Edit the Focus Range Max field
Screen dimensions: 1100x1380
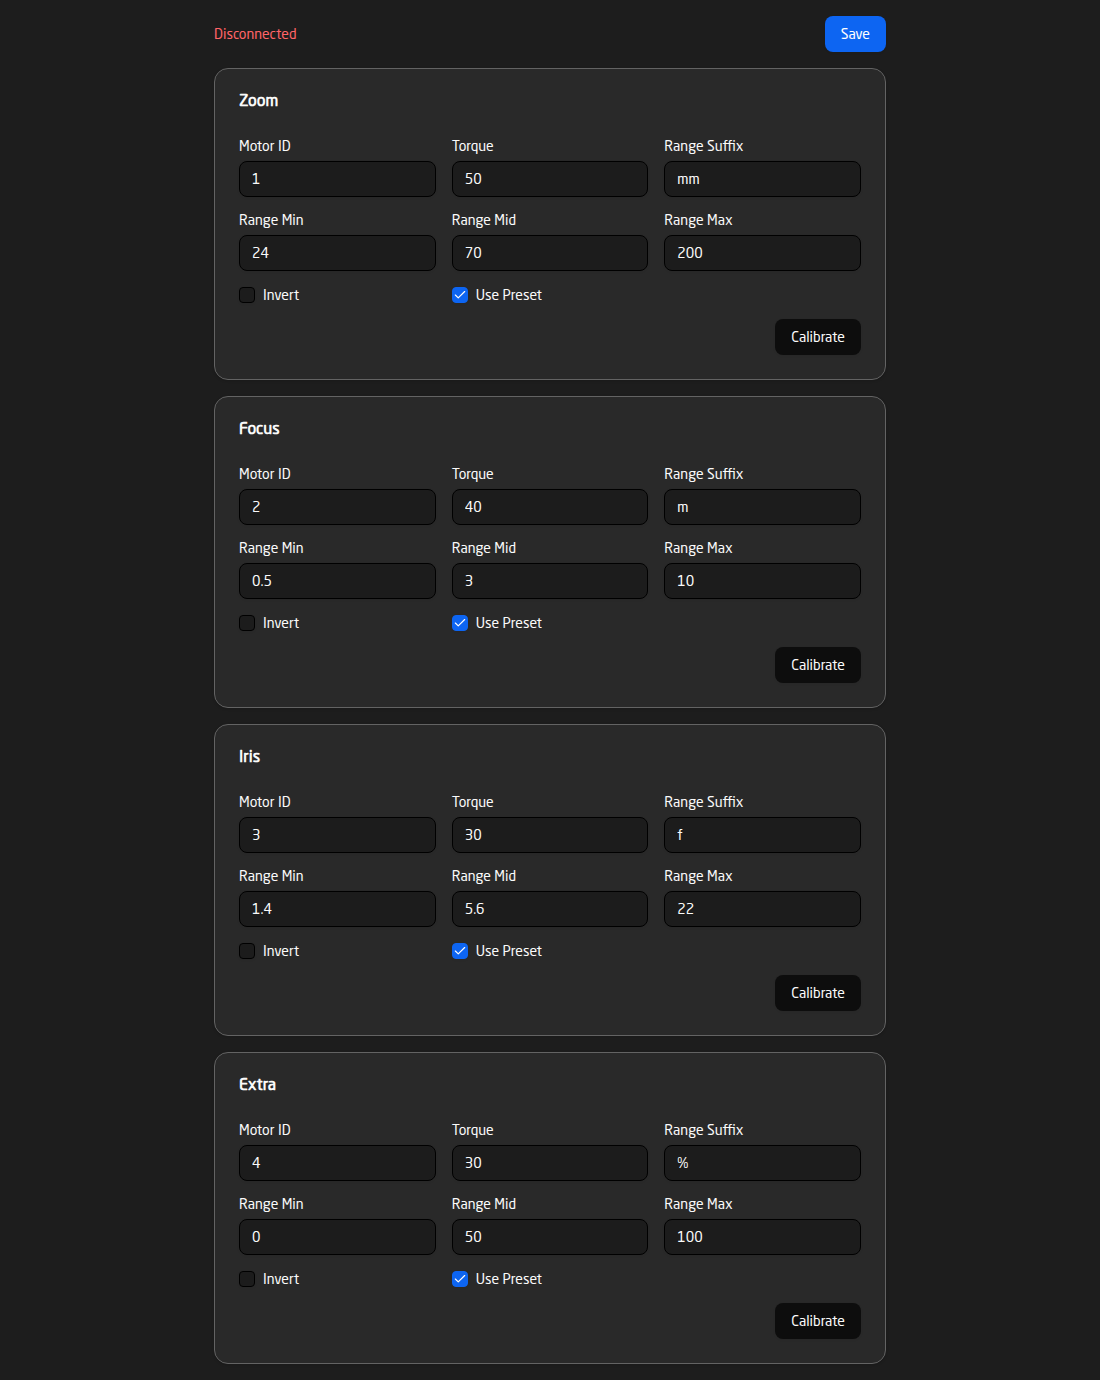click(762, 581)
